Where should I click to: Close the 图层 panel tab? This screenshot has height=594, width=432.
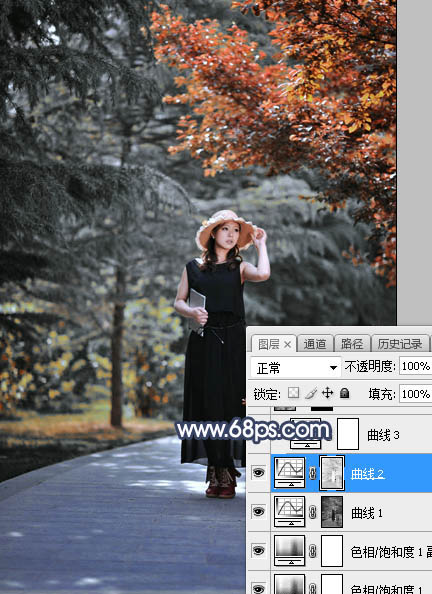[288, 345]
